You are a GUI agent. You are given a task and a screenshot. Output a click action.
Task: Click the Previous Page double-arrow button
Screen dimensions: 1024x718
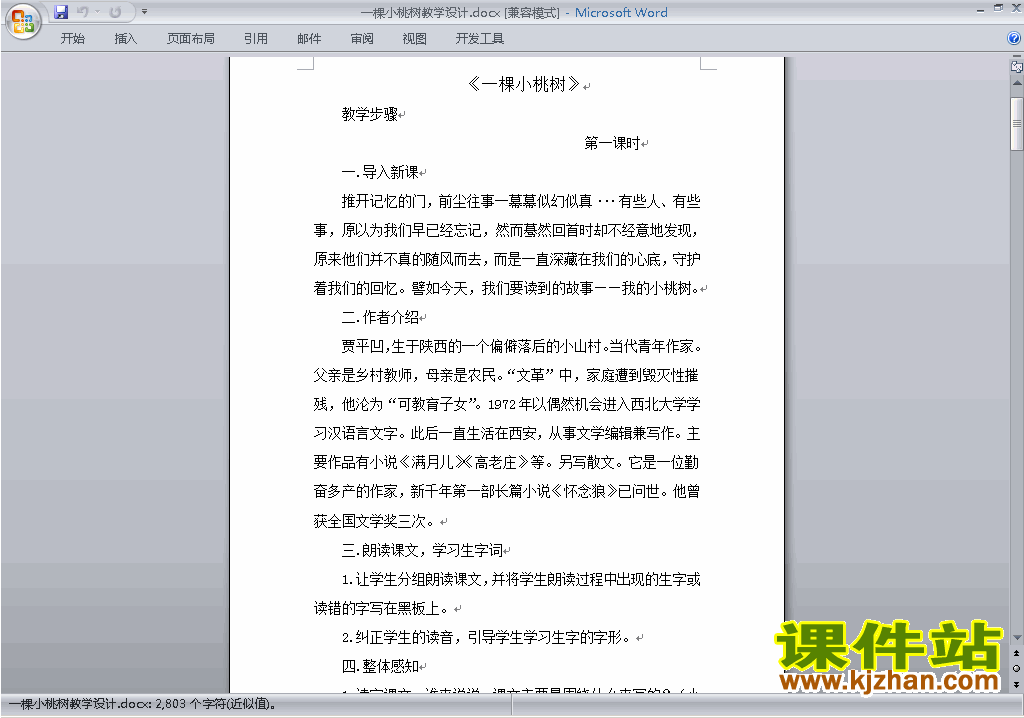coord(1016,653)
